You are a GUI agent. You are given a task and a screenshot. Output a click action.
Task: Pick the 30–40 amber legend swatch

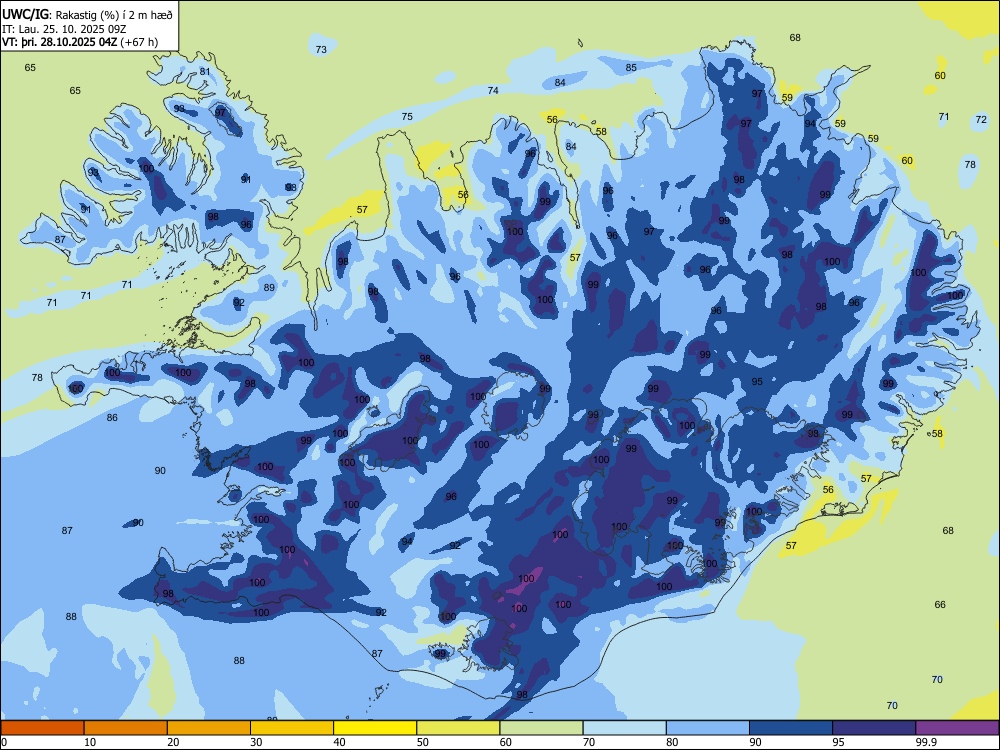click(292, 728)
